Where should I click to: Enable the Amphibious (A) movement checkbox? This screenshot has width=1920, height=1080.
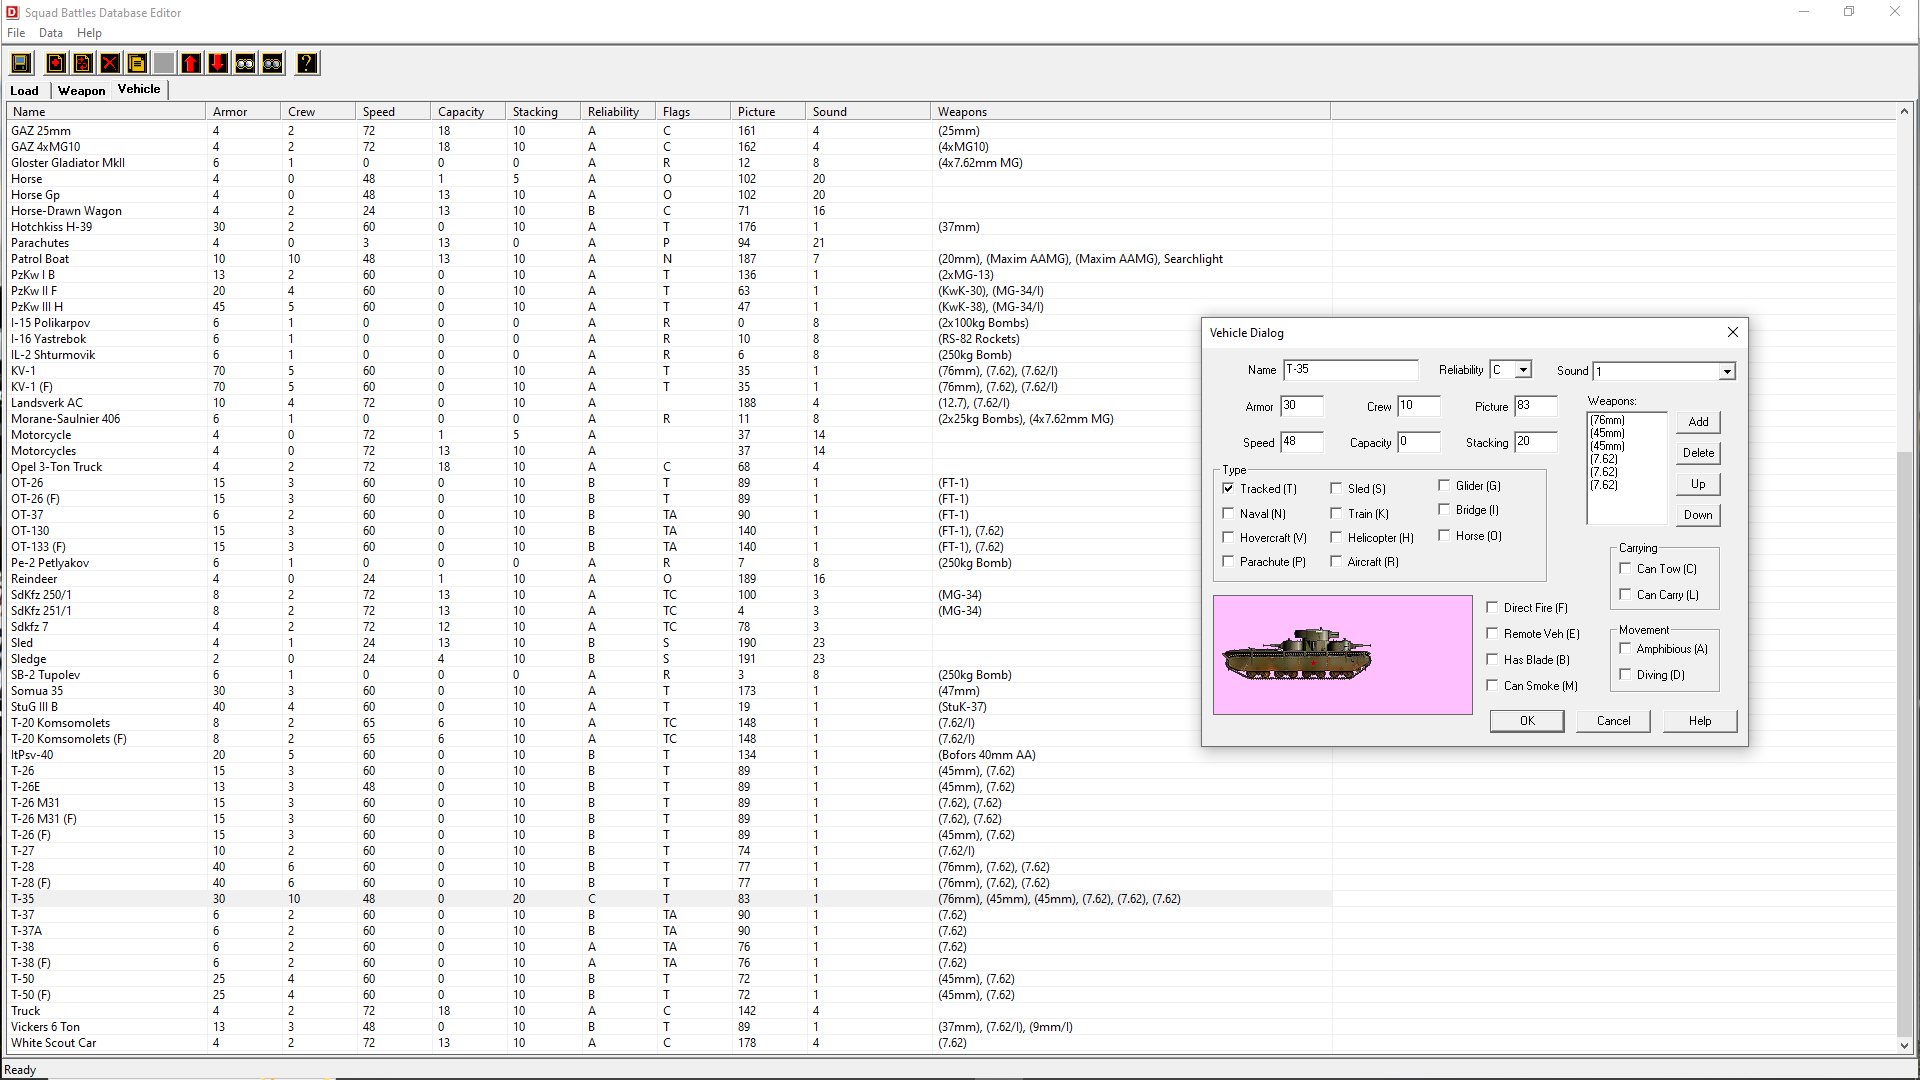(x=1625, y=649)
